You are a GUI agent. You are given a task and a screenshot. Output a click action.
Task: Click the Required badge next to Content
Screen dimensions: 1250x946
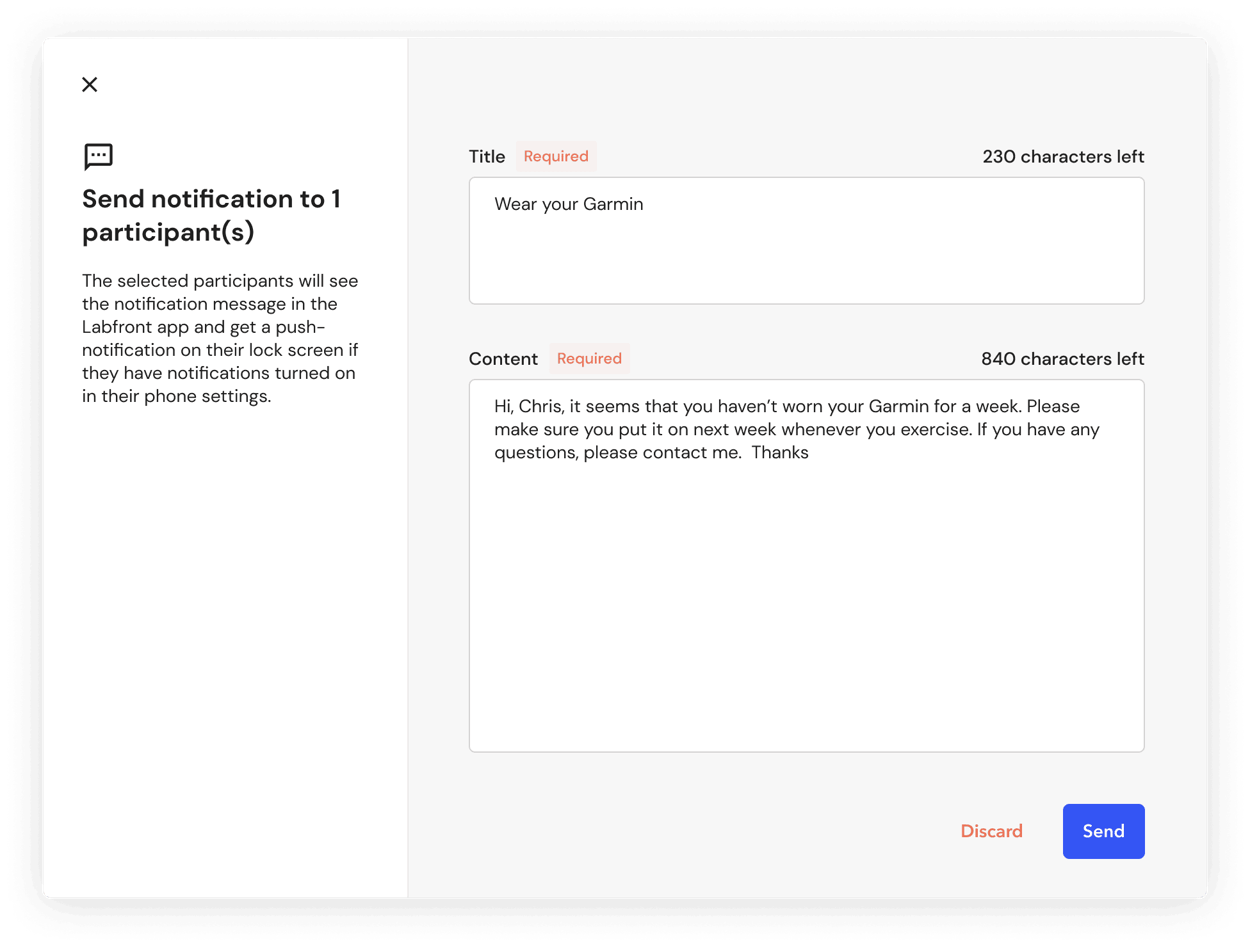[589, 358]
